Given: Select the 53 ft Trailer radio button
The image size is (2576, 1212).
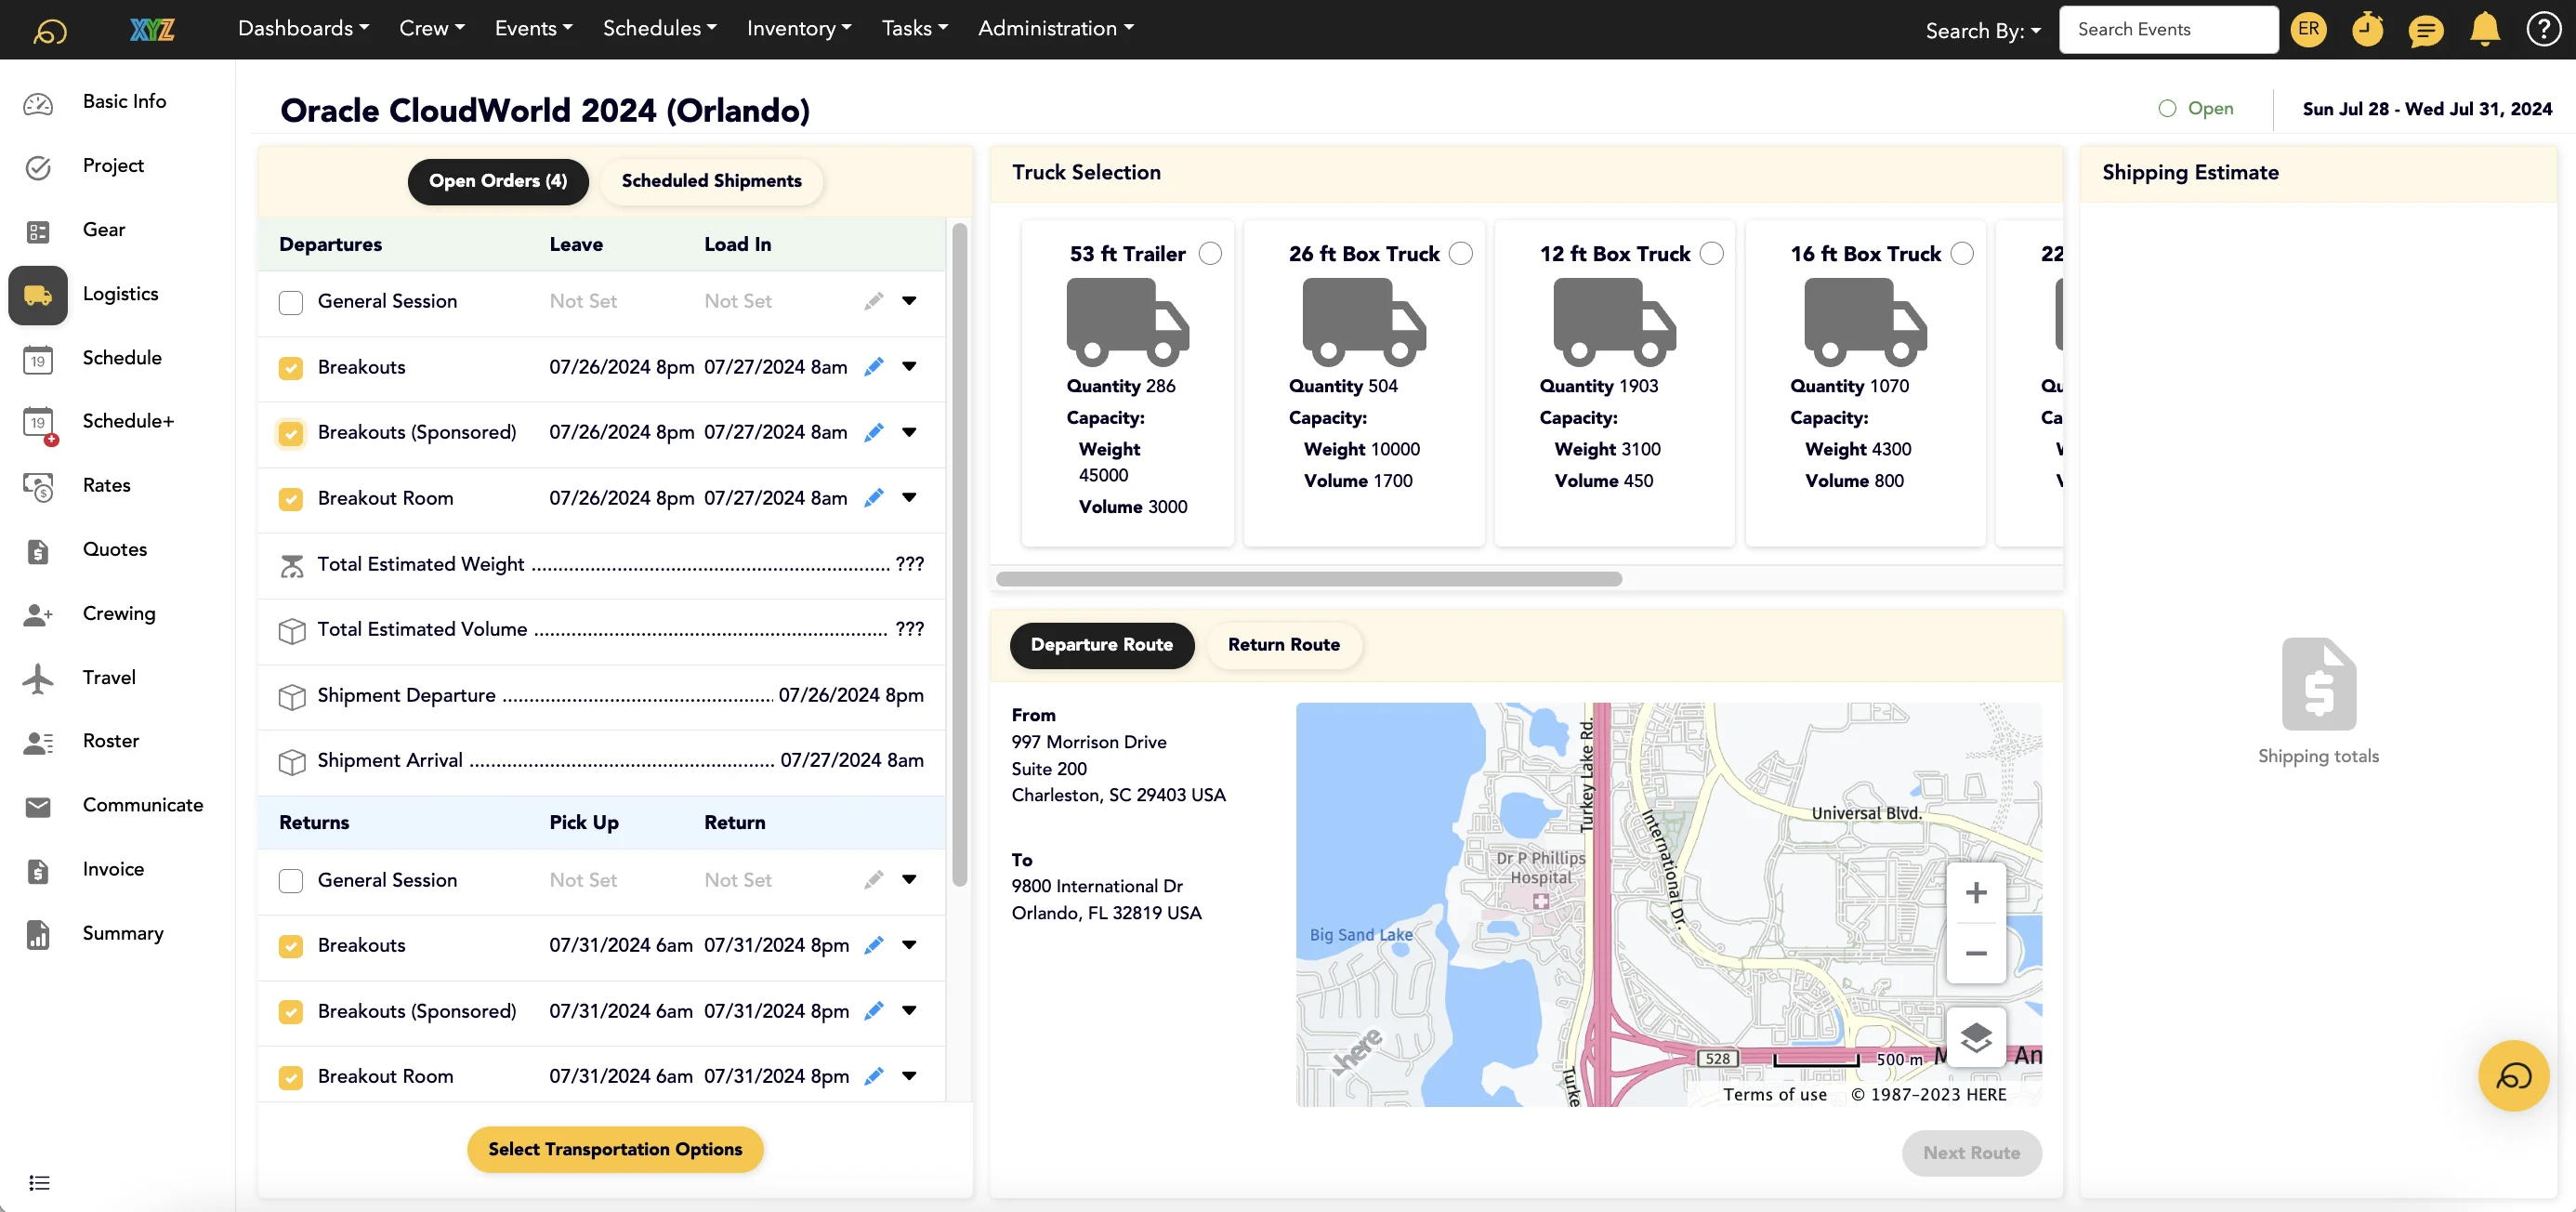Looking at the screenshot, I should coord(1210,254).
